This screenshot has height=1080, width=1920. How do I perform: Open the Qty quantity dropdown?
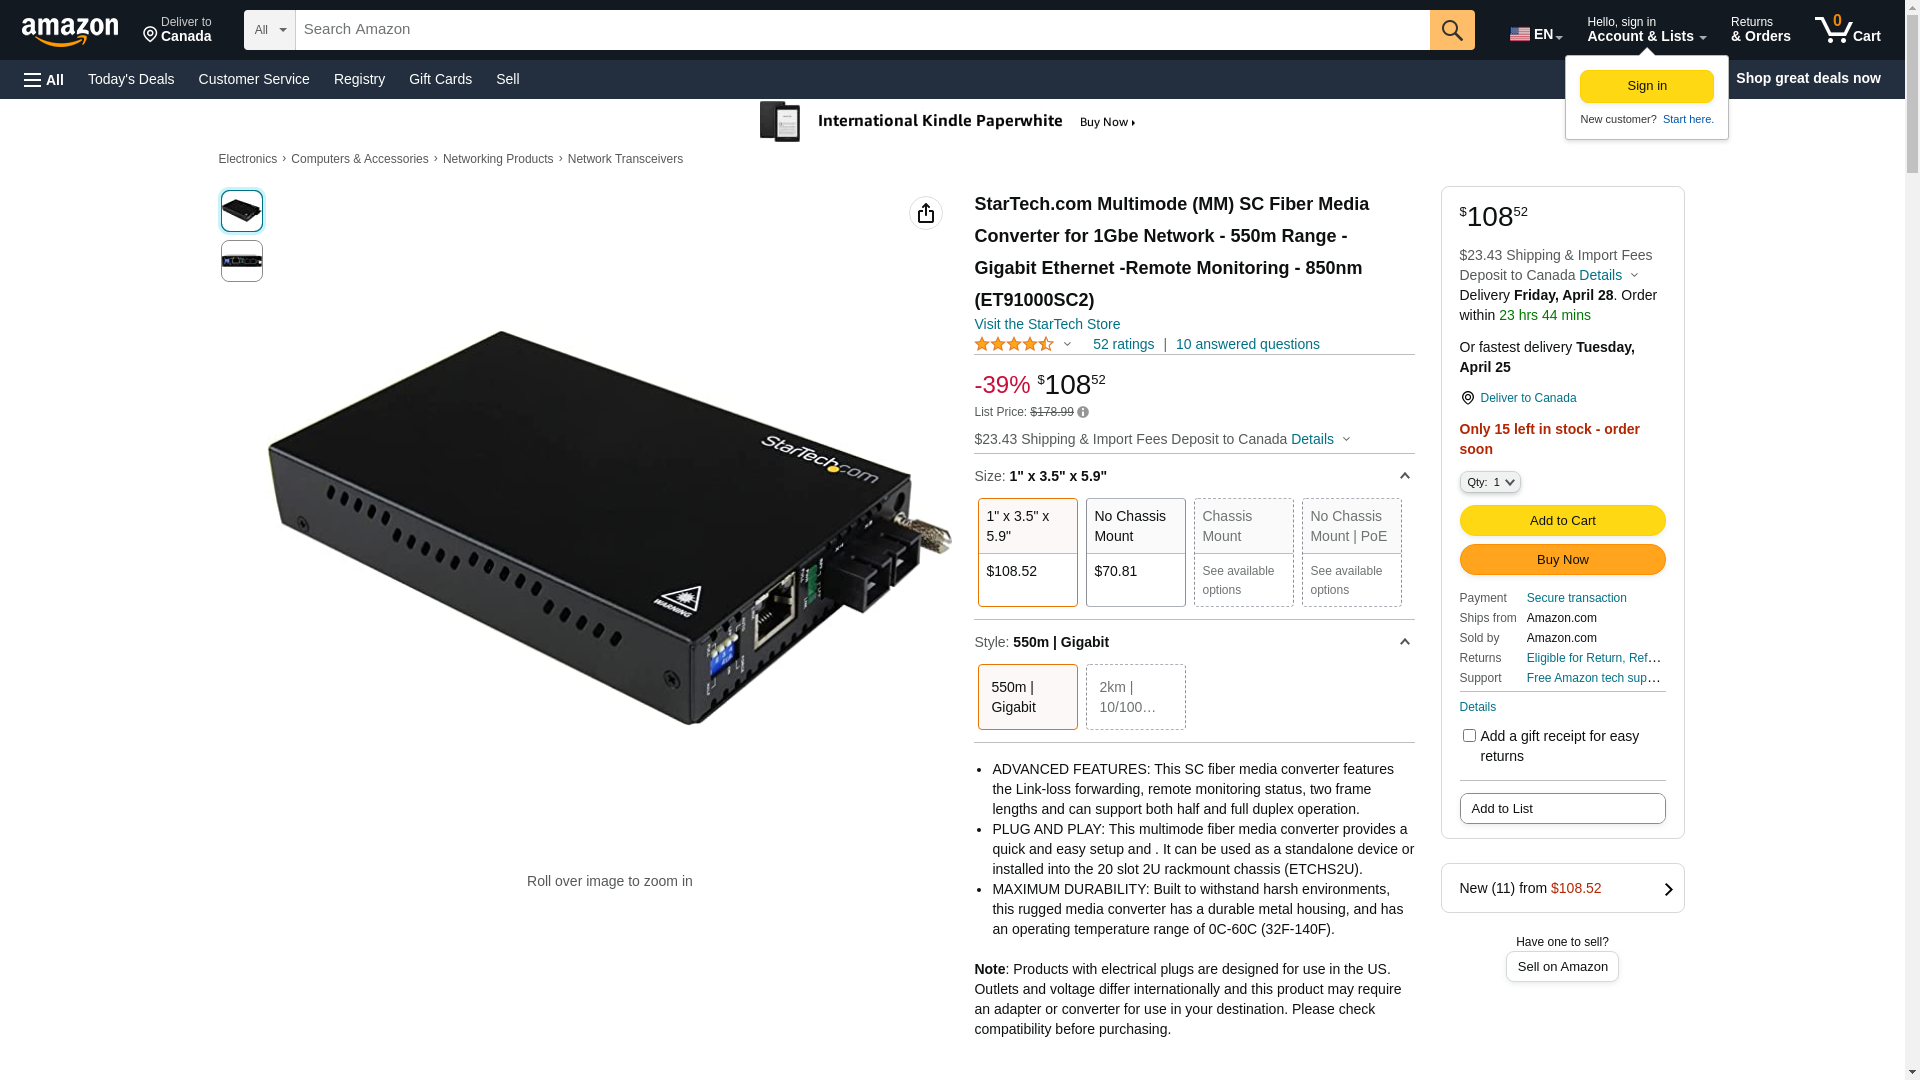click(1489, 482)
